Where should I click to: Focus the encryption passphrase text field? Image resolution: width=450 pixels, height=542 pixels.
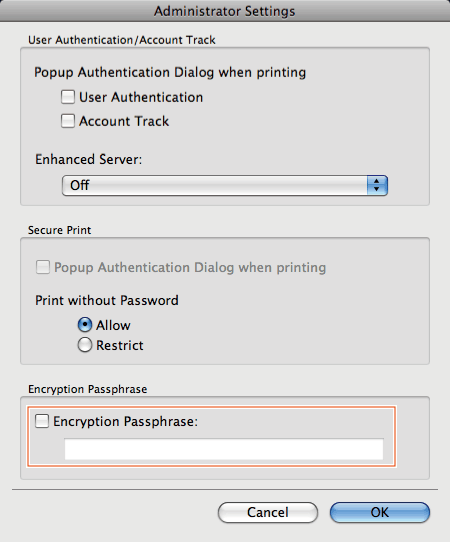tap(224, 449)
